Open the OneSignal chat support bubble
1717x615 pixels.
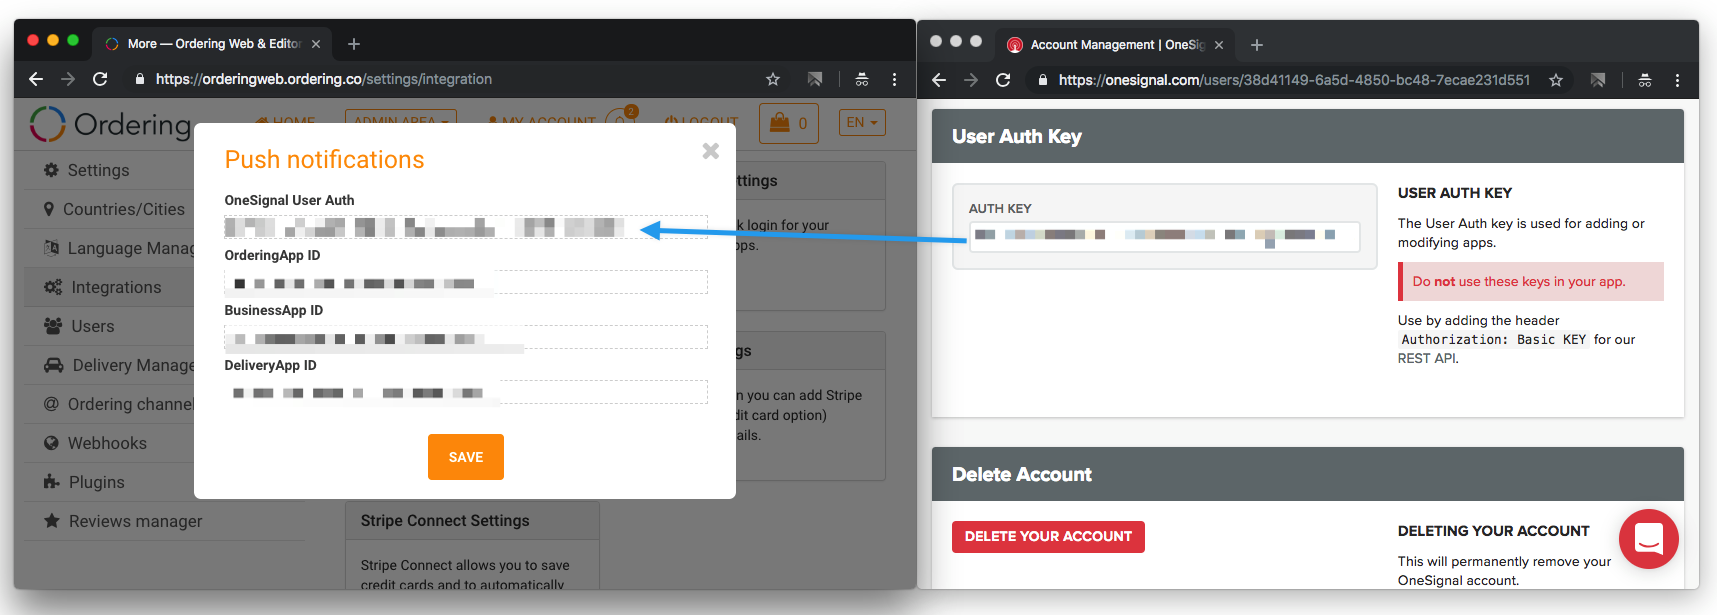[x=1648, y=539]
